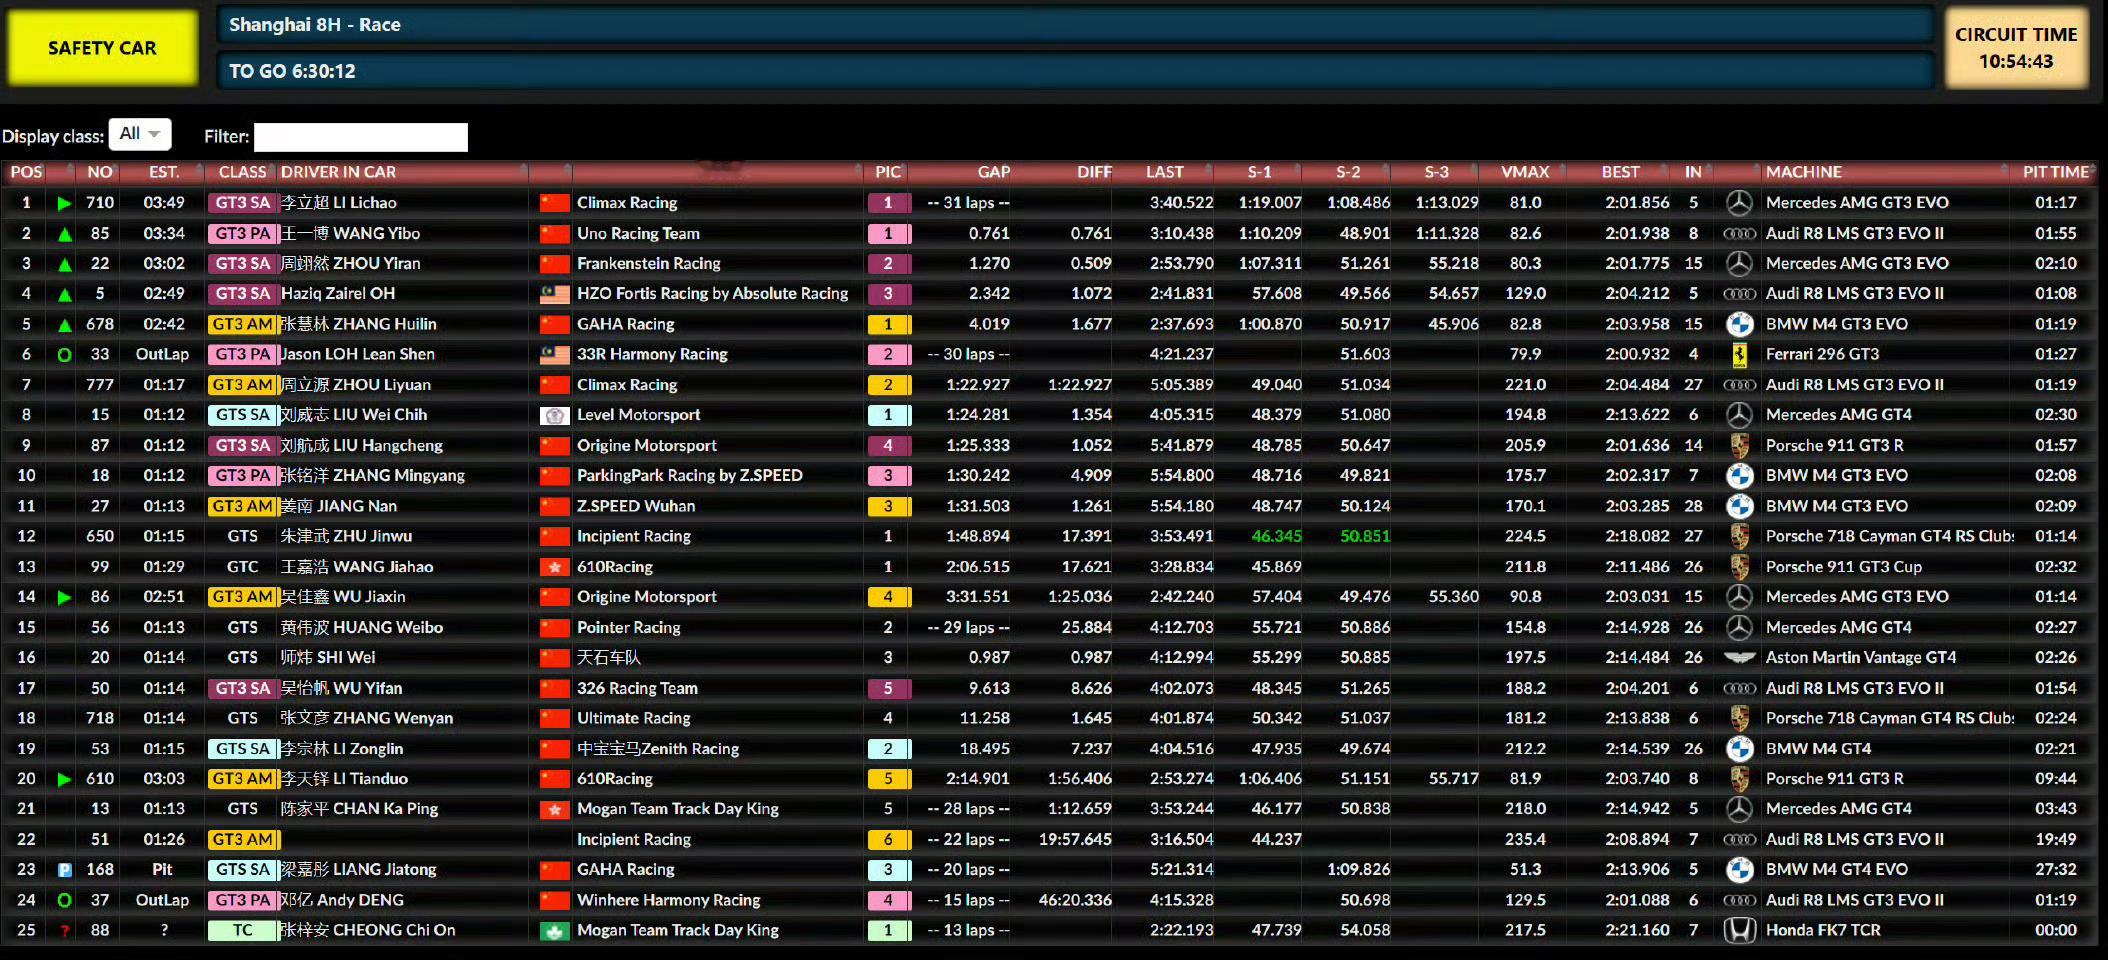Click the GT3 AM class badge for ZHANG Huilin

243,324
